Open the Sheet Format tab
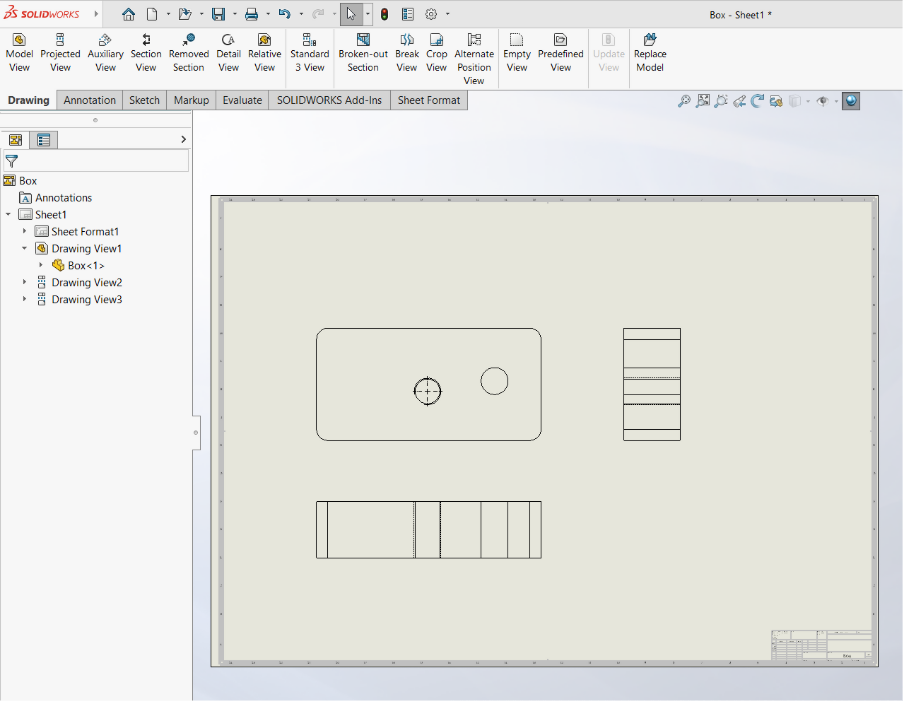This screenshot has width=903, height=702. 428,100
